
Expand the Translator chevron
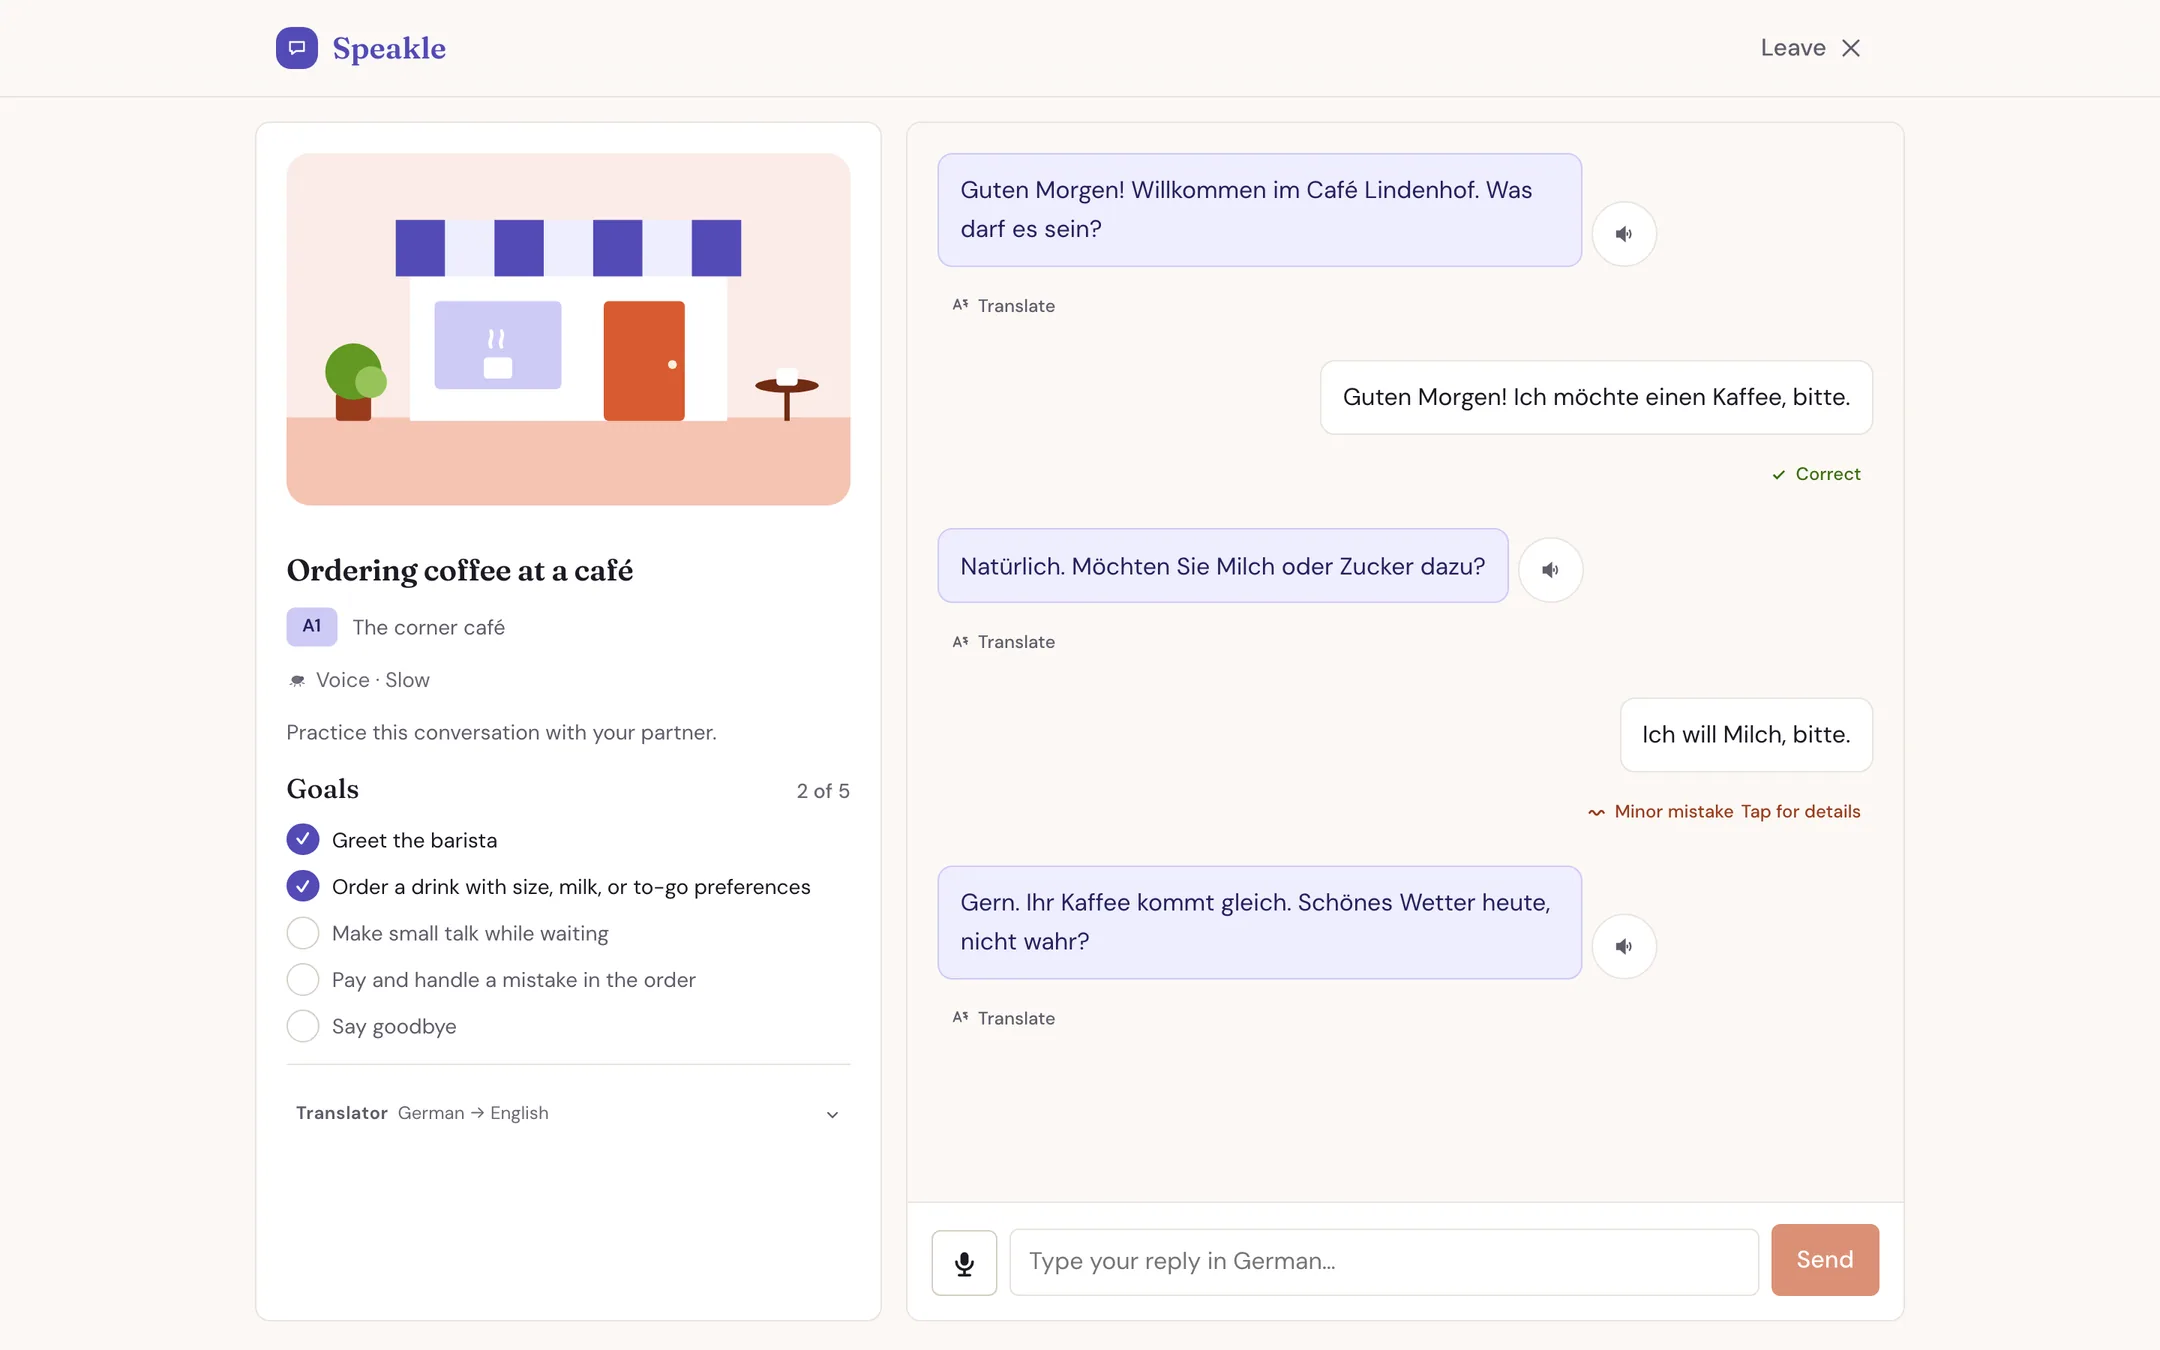click(832, 1114)
